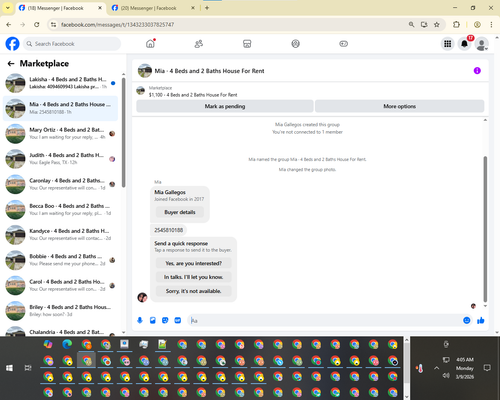Open Carol conversation
The height and width of the screenshot is (400, 500).
(61, 285)
